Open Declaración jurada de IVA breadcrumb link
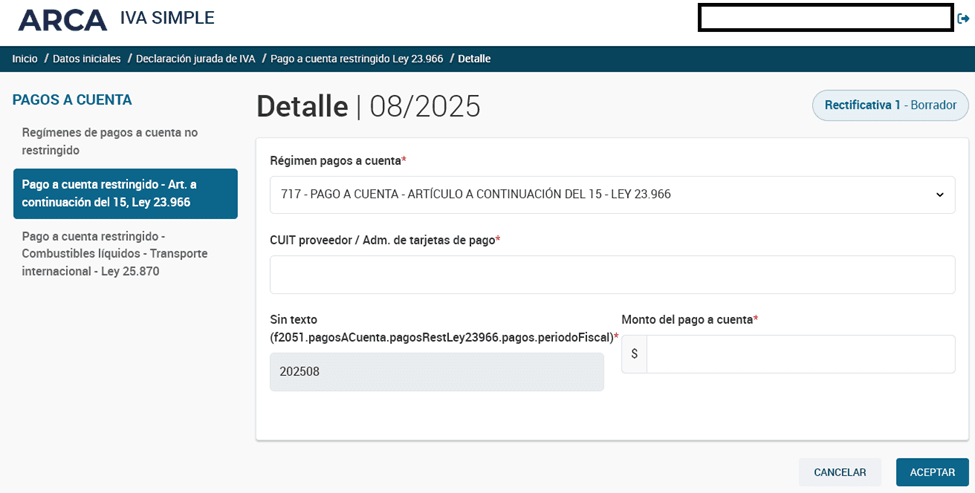Image resolution: width=975 pixels, height=493 pixels. [x=195, y=59]
